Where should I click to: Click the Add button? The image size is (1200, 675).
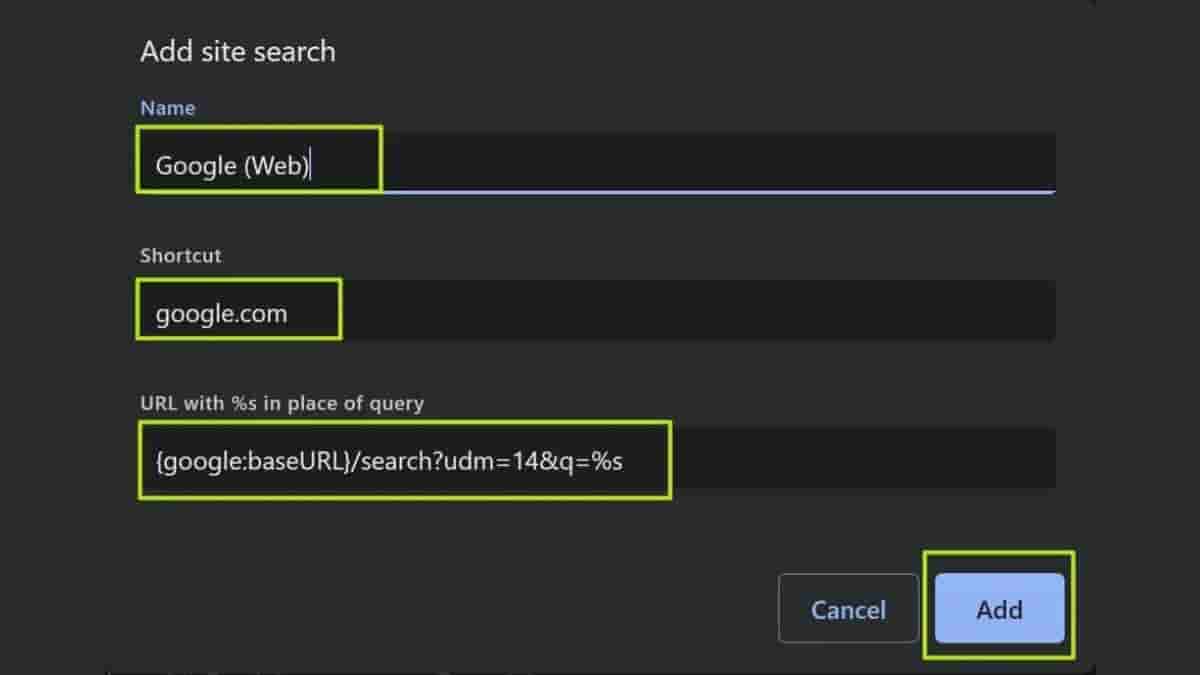(999, 609)
